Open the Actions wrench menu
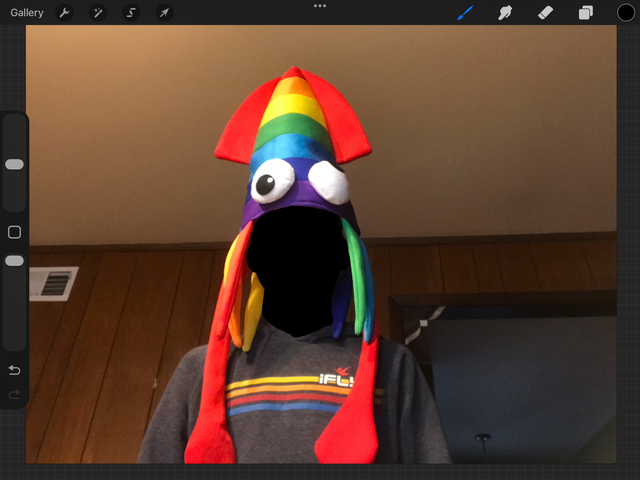Viewport: 640px width, 480px height. pos(64,13)
